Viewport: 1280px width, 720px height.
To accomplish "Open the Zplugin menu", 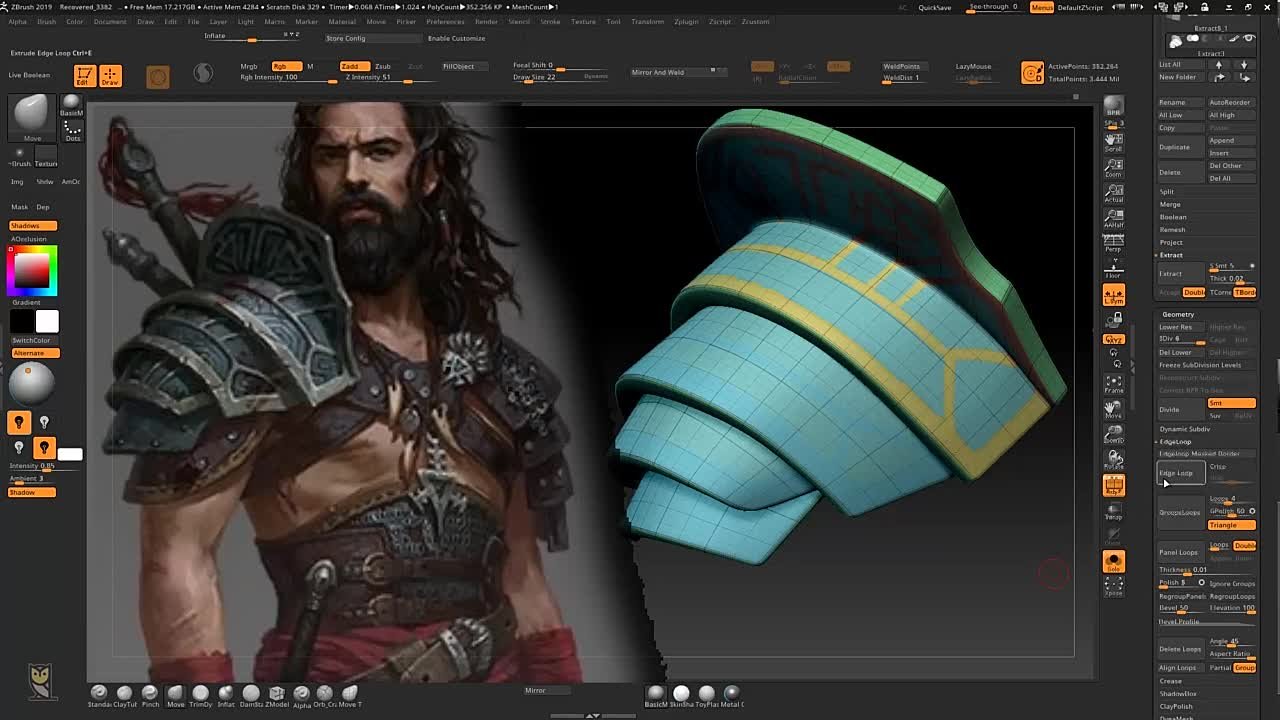I will 686,21.
